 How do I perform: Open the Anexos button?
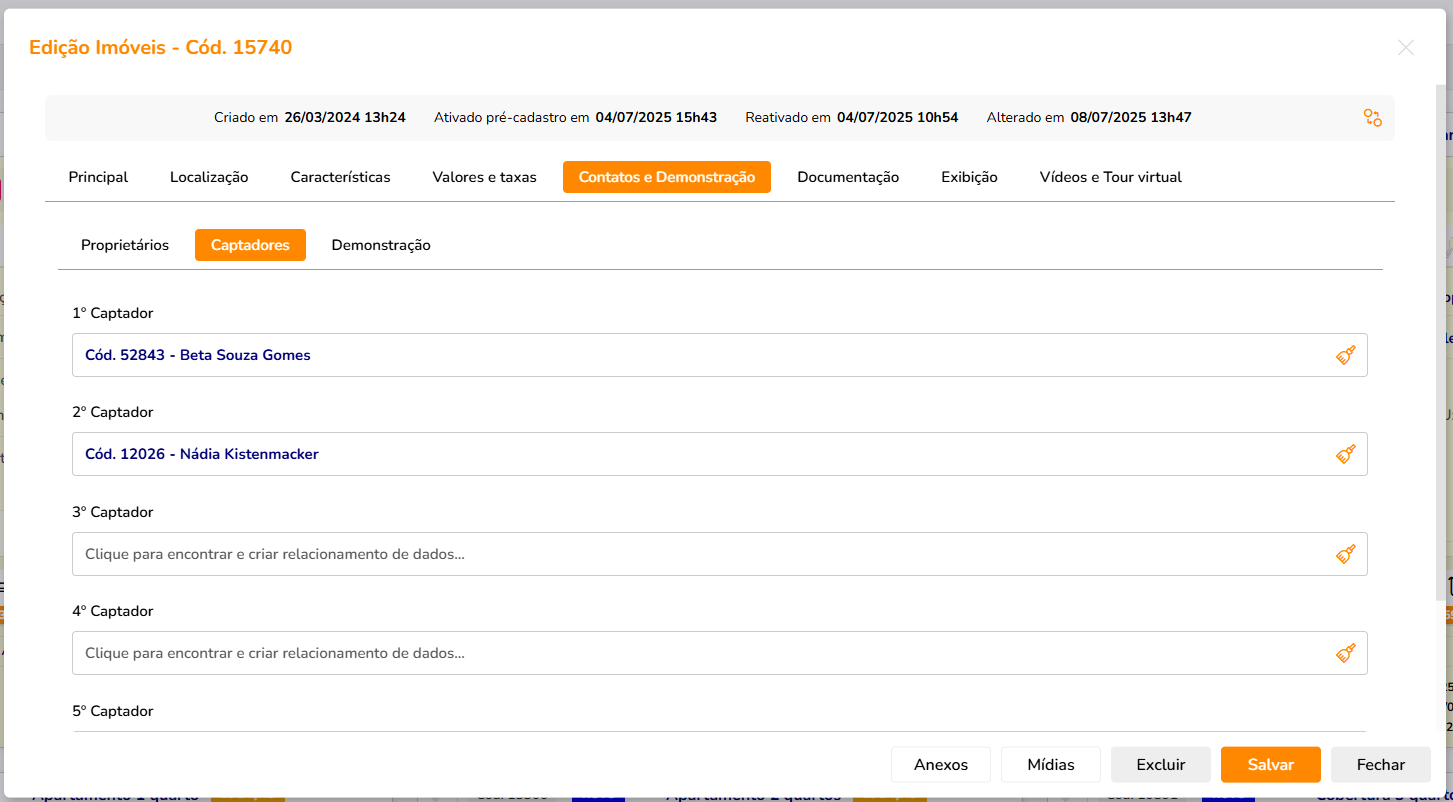click(x=940, y=765)
